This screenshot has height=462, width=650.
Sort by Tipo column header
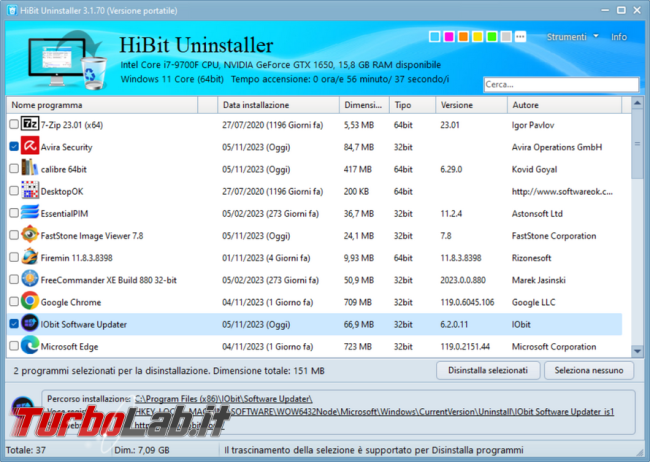(x=412, y=105)
